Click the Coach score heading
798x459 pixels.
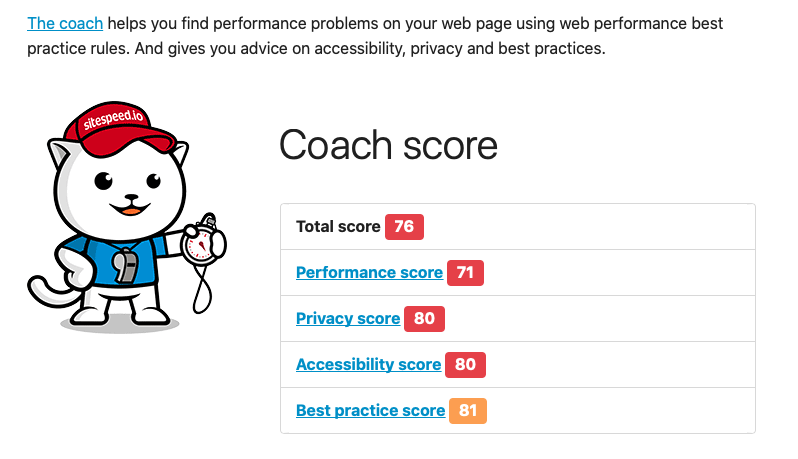tap(388, 146)
